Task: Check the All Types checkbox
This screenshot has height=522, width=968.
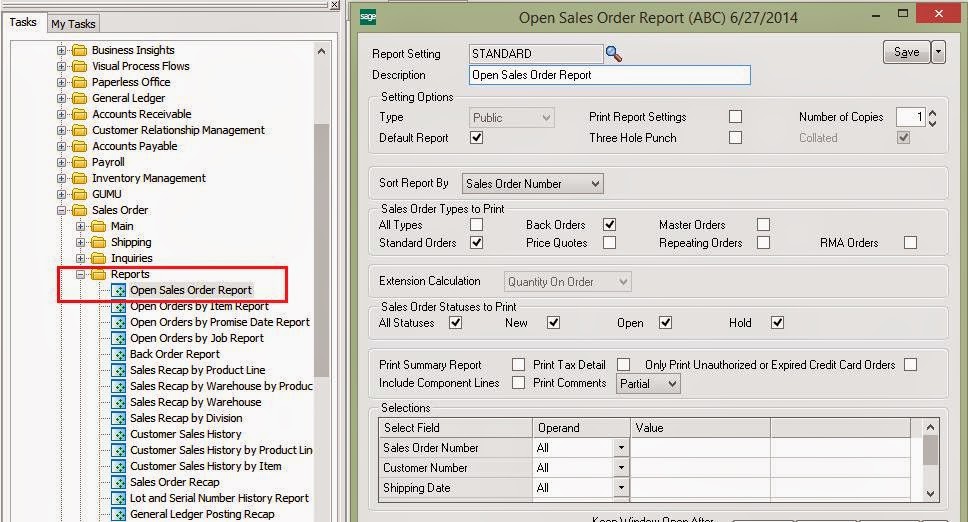Action: (476, 224)
